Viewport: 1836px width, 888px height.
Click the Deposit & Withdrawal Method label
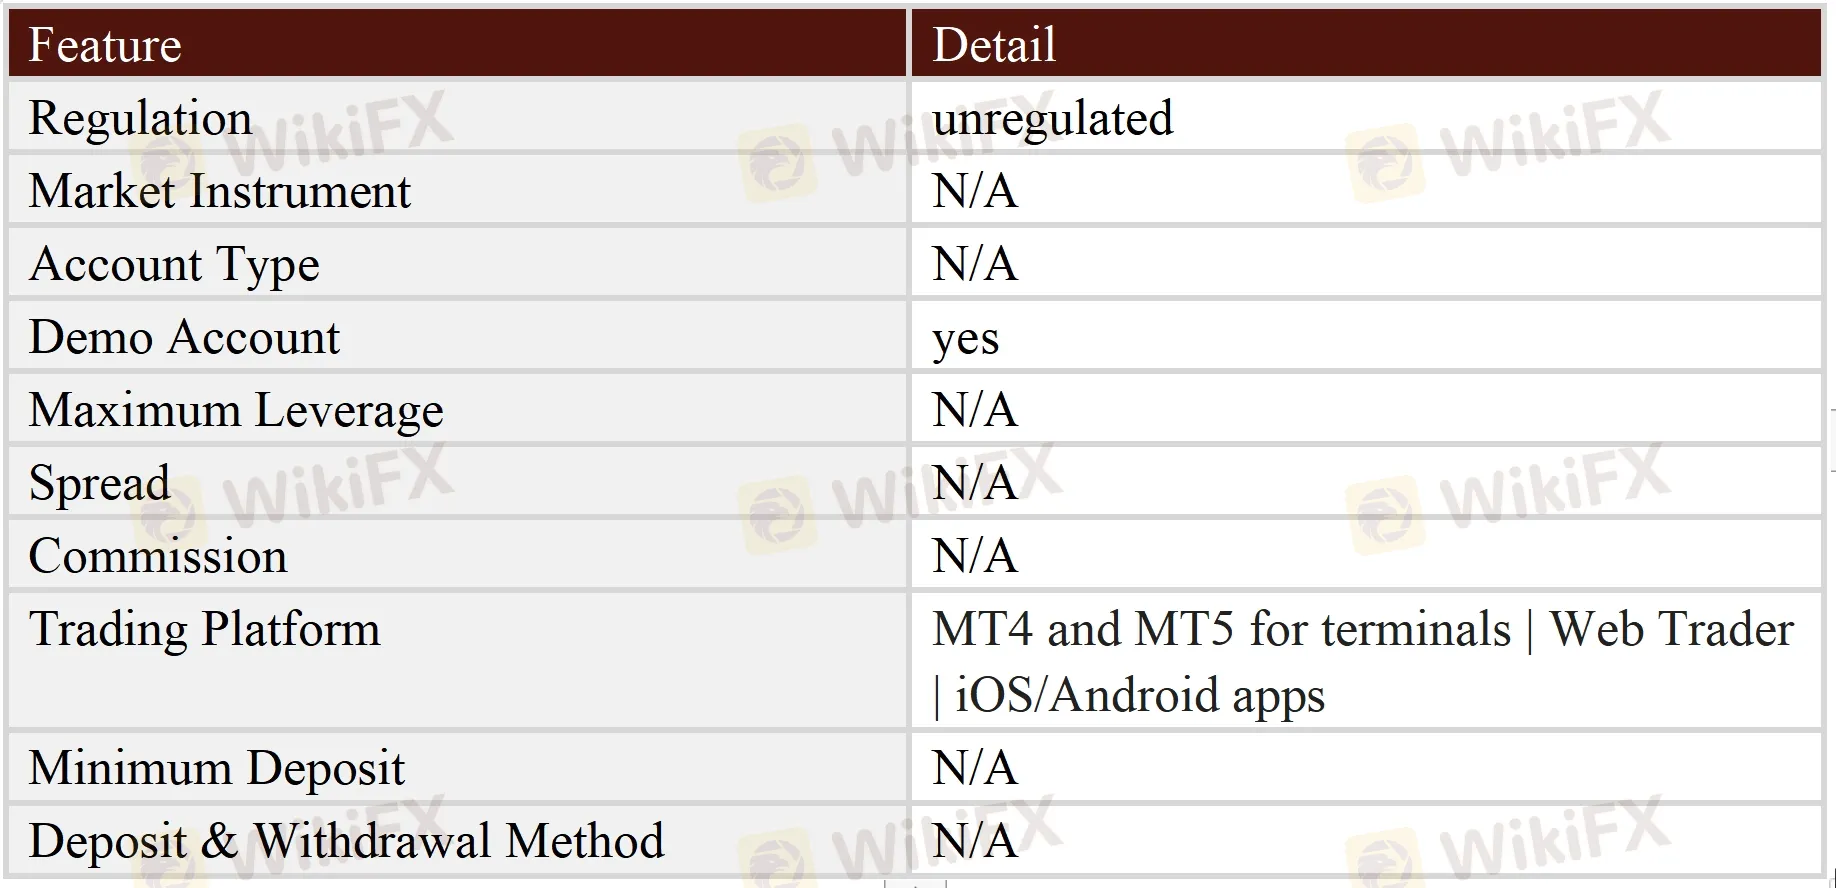346,841
